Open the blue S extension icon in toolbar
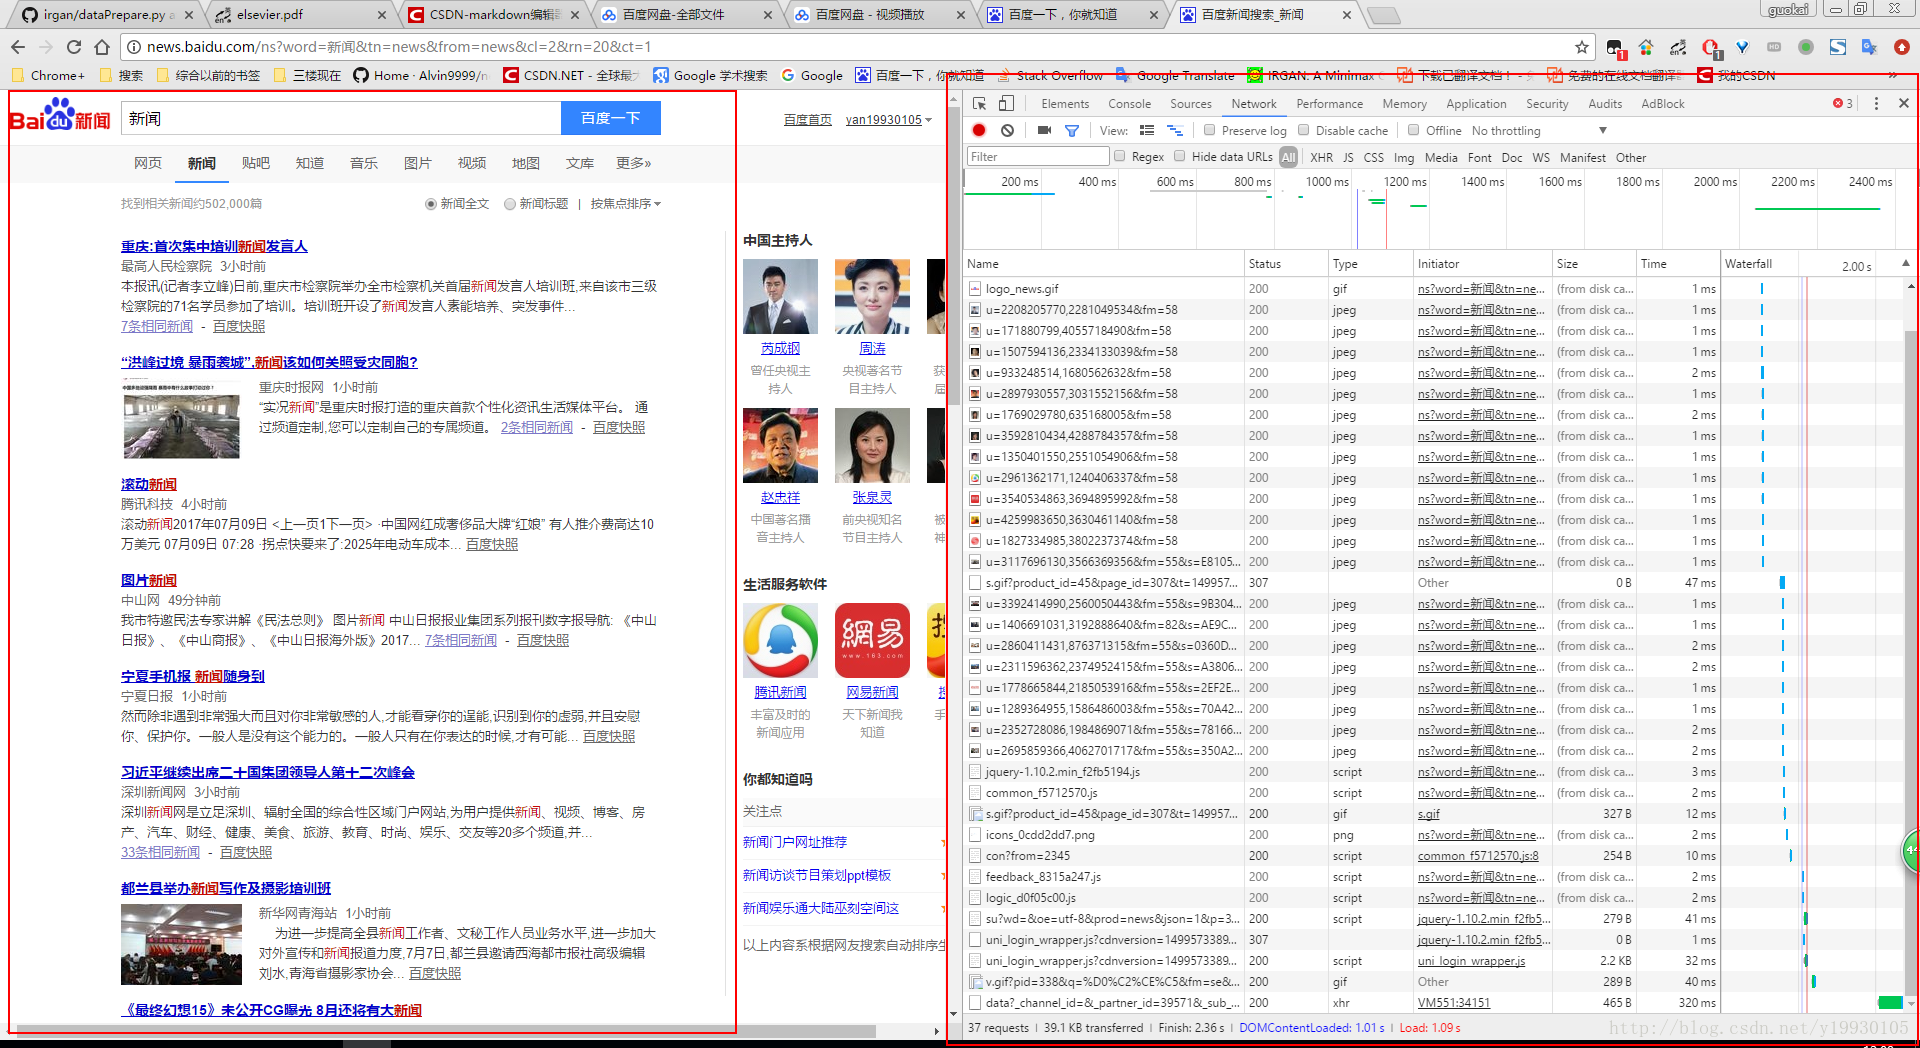1920x1048 pixels. pyautogui.click(x=1838, y=47)
